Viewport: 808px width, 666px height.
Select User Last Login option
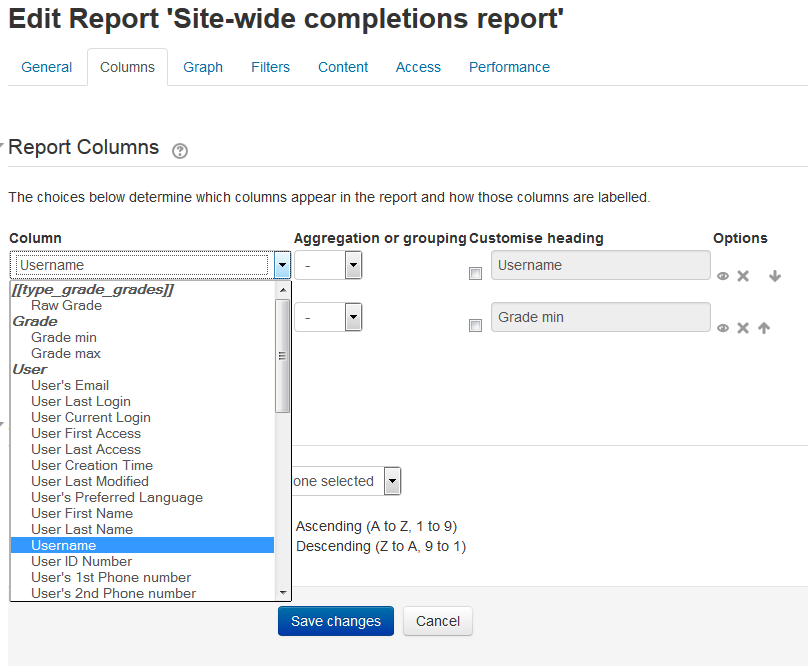pyautogui.click(x=143, y=402)
